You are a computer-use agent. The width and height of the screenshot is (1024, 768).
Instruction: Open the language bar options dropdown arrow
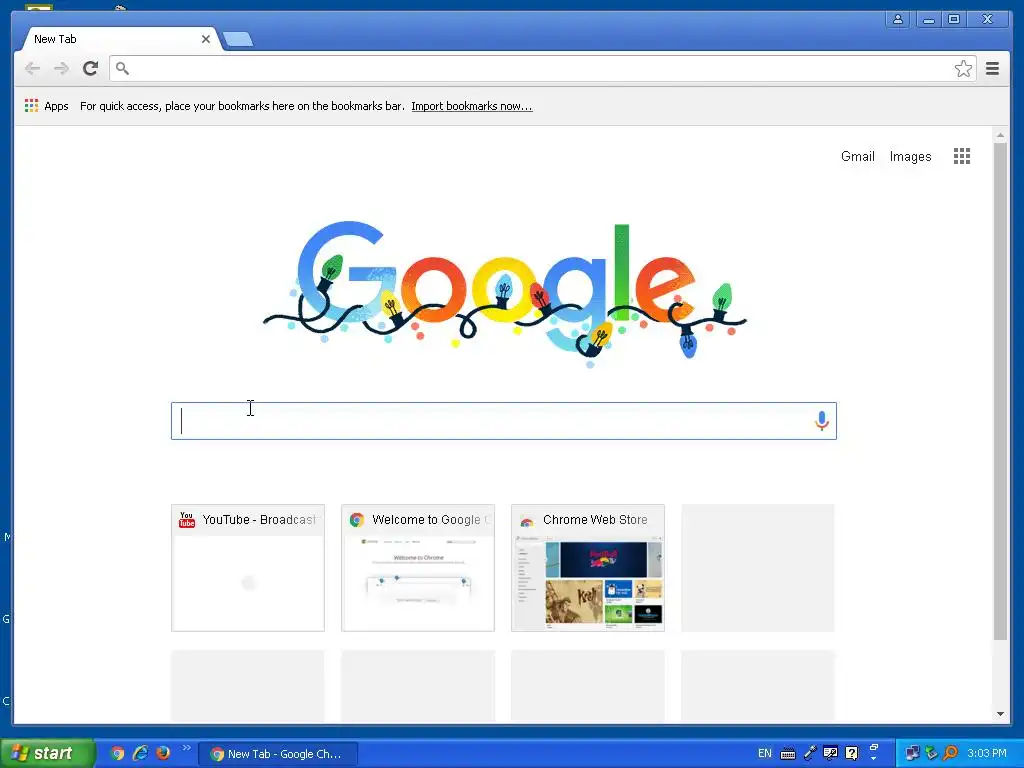click(874, 759)
